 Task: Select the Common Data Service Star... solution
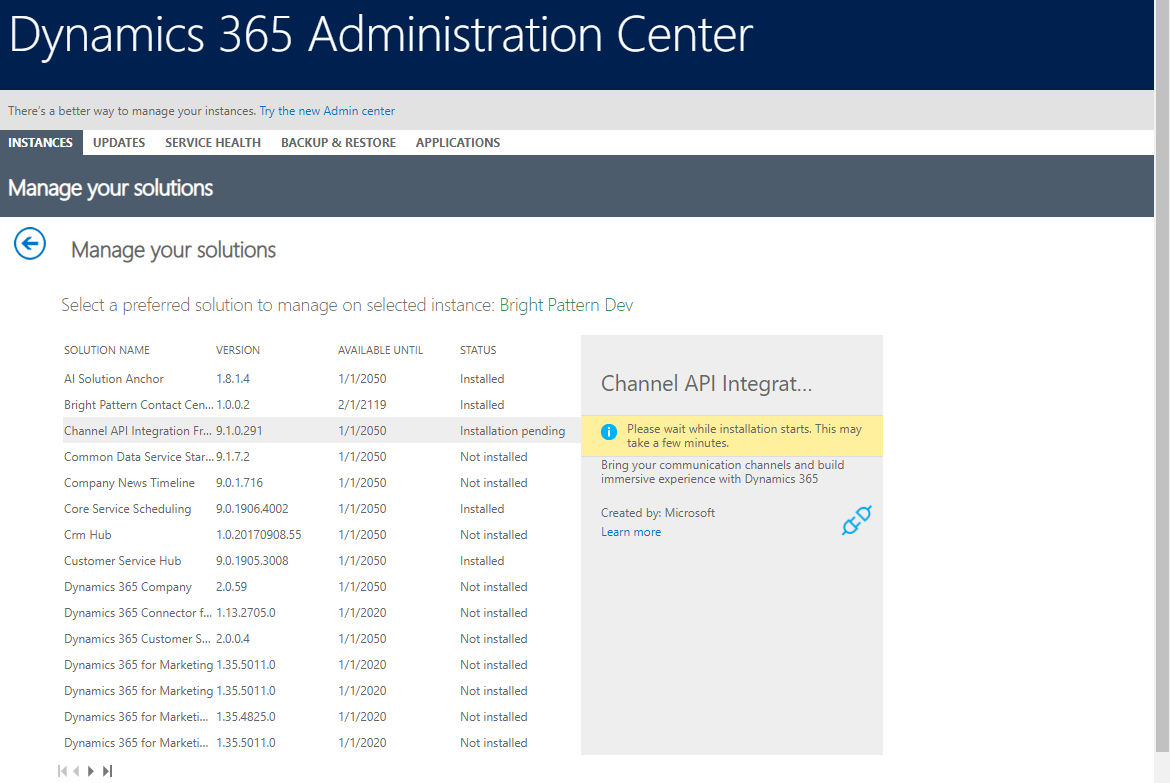click(321, 457)
